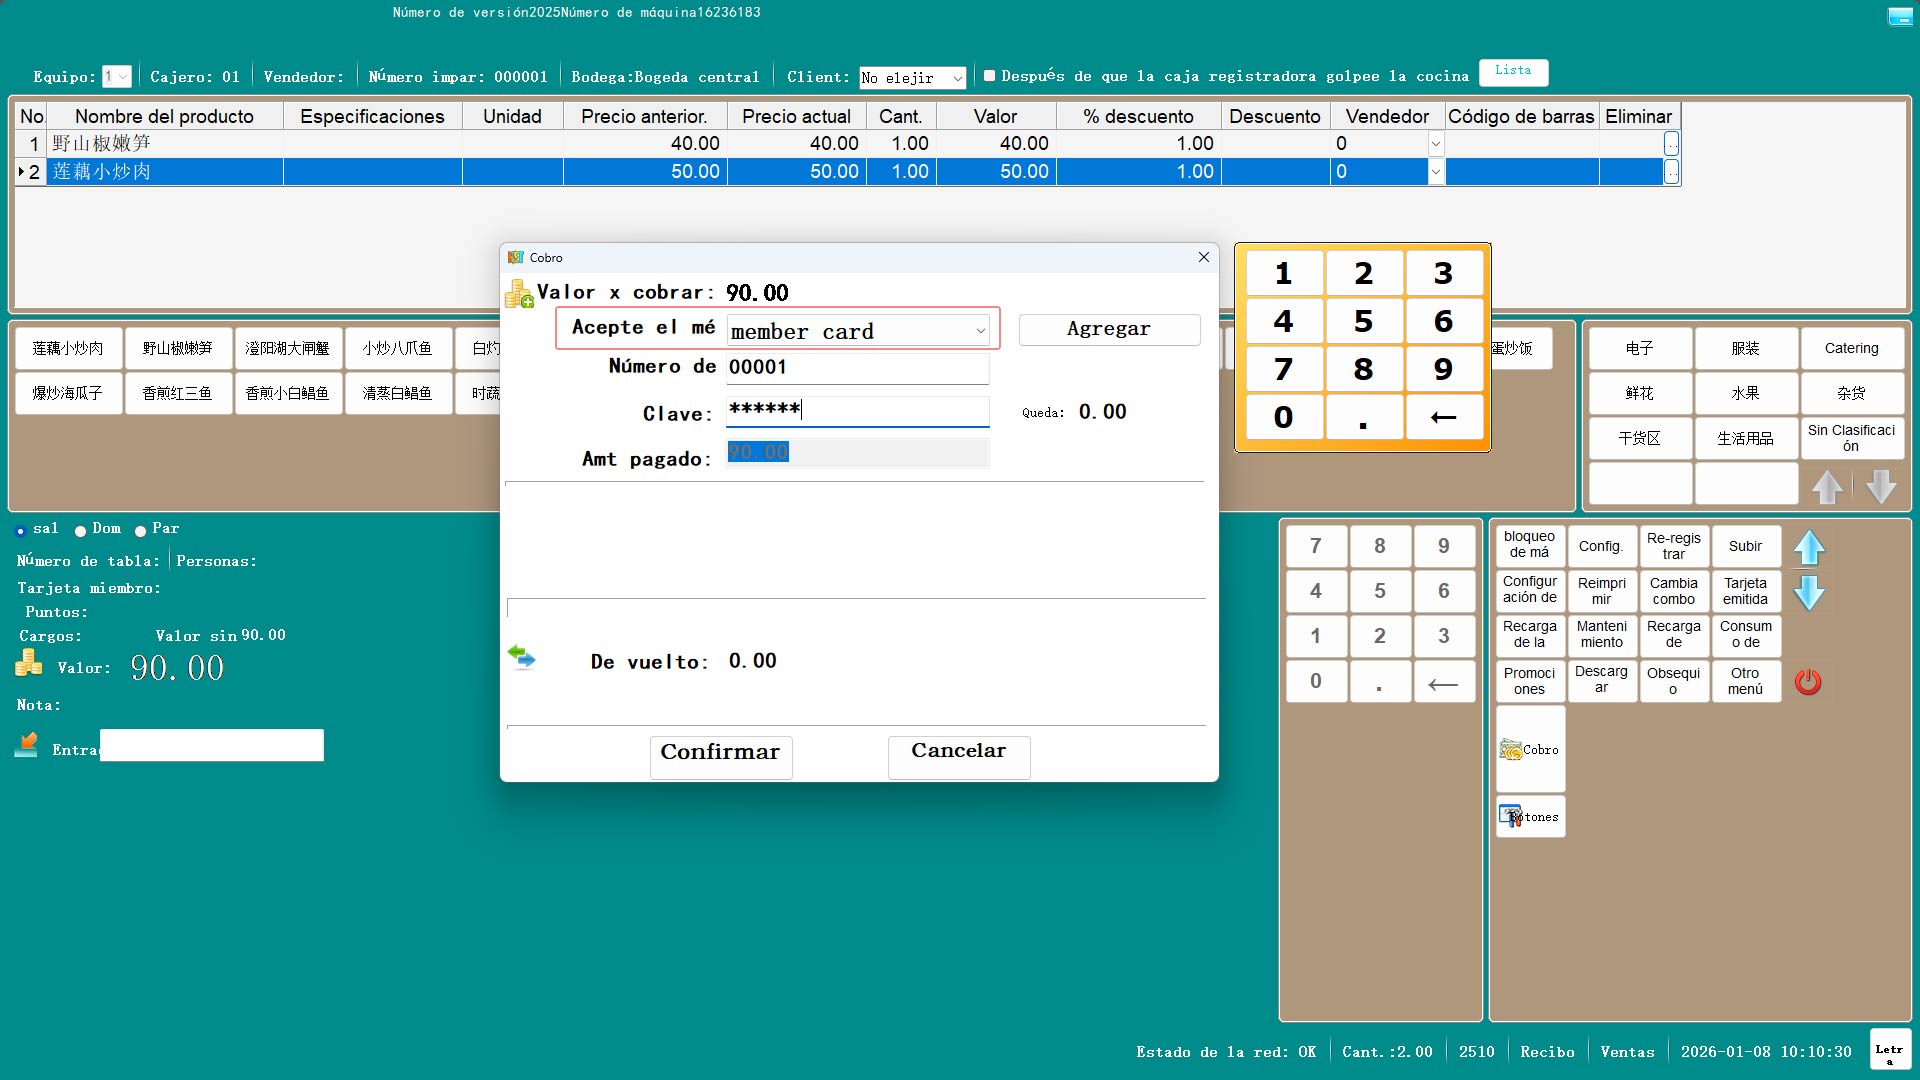The width and height of the screenshot is (1920, 1080).
Task: Click the blue down arrow icon
Action: (x=1809, y=593)
